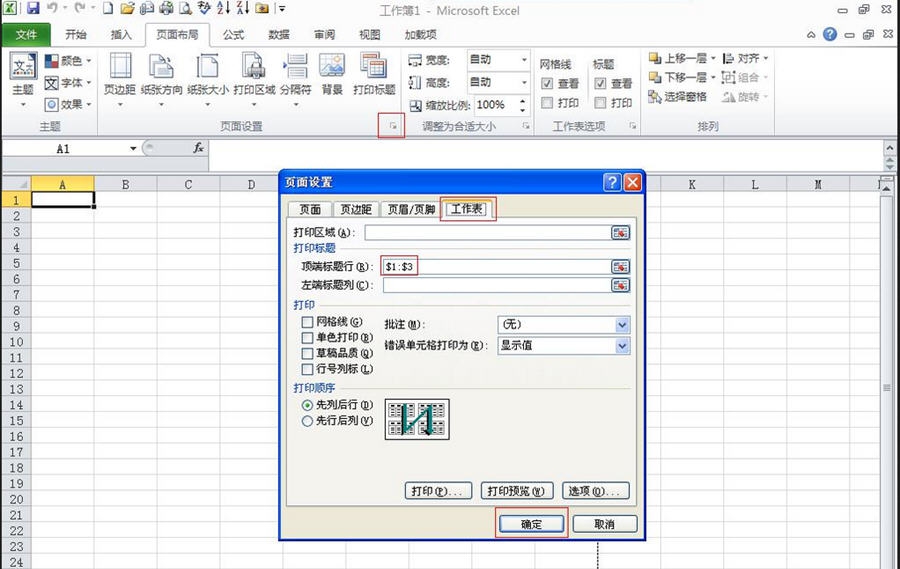Open the 批注(M) dropdown
This screenshot has height=569, width=900.
pyautogui.click(x=622, y=325)
